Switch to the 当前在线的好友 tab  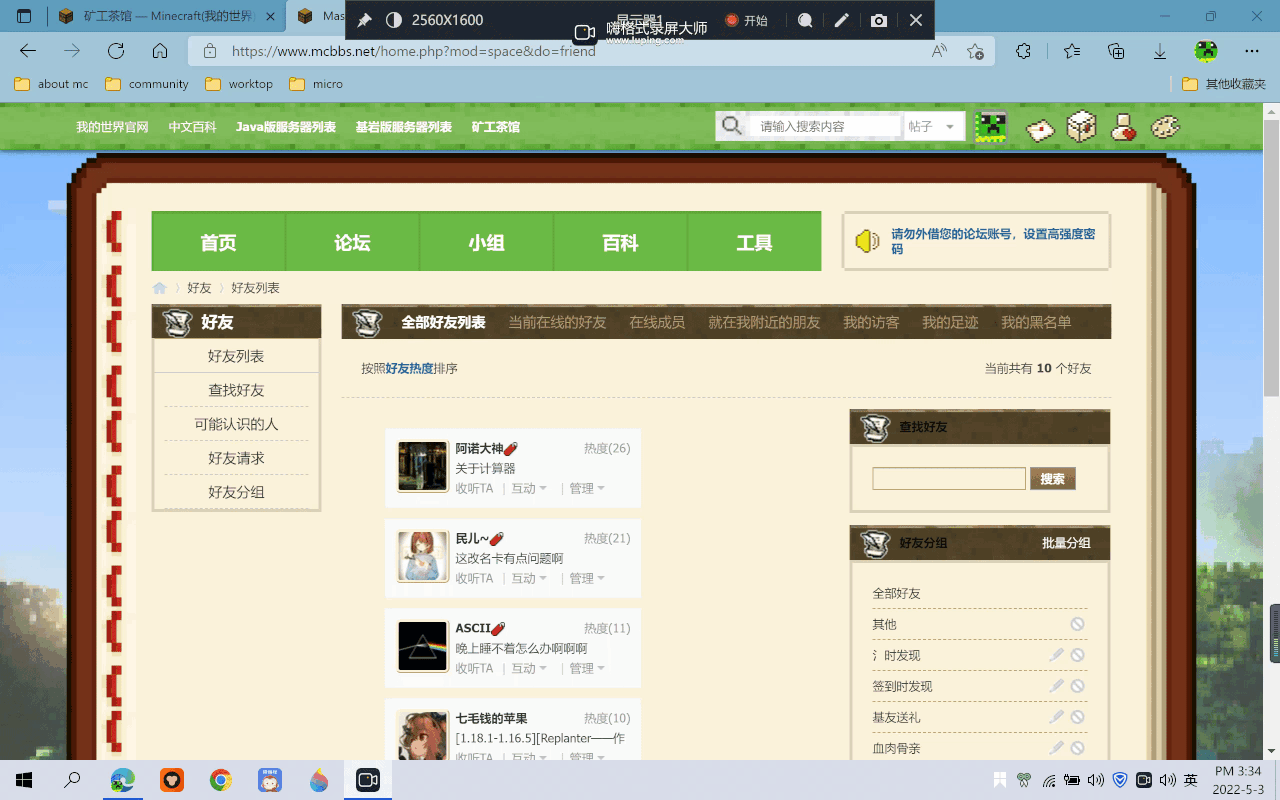pyautogui.click(x=556, y=322)
